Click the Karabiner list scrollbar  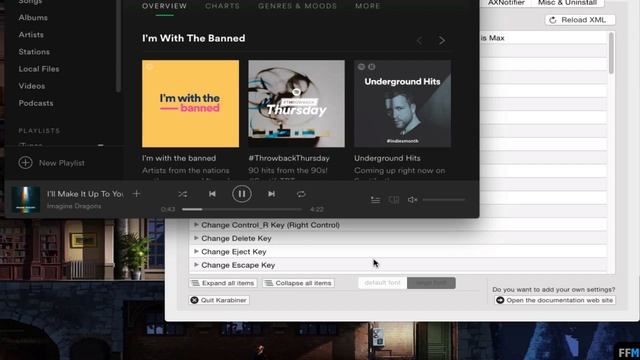[611, 53]
